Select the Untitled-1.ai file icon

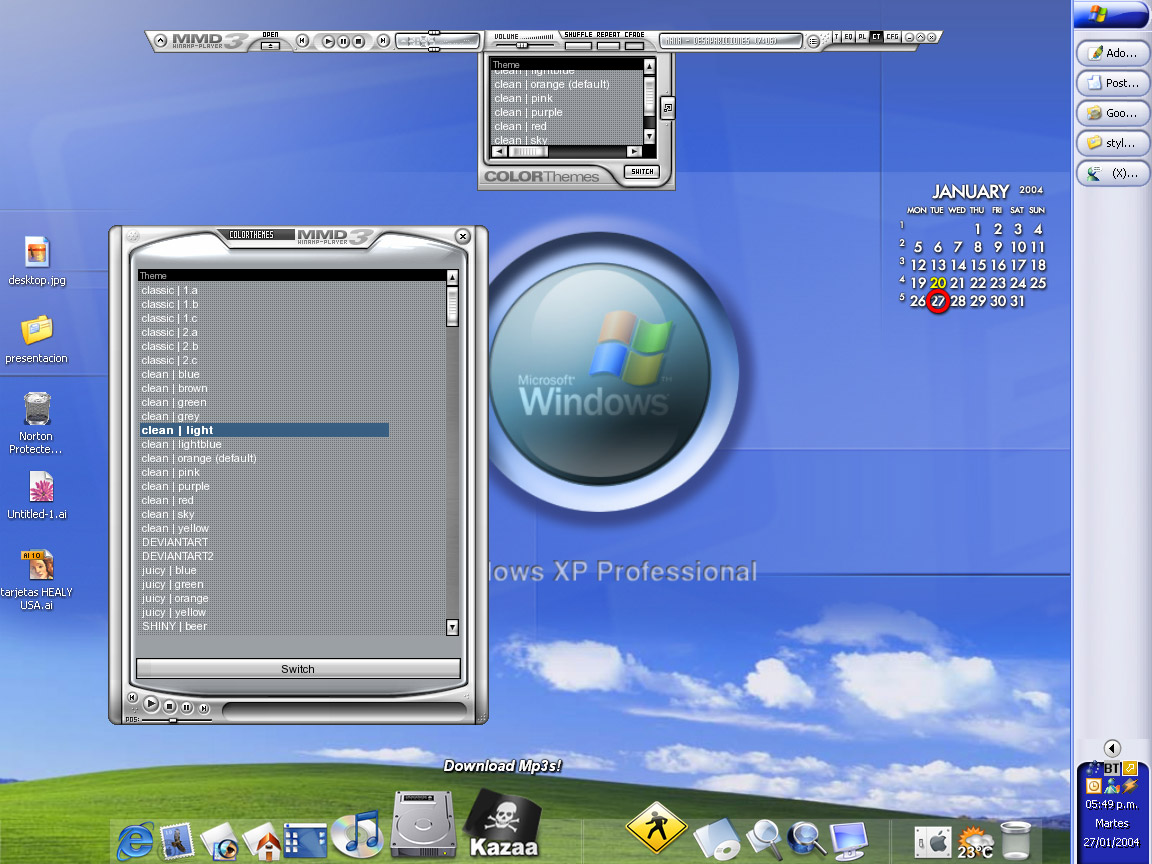37,494
